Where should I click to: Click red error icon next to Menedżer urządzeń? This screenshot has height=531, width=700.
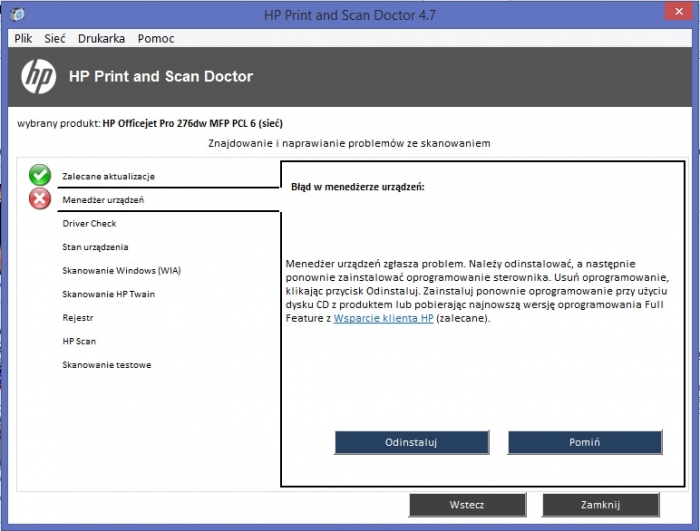point(40,199)
